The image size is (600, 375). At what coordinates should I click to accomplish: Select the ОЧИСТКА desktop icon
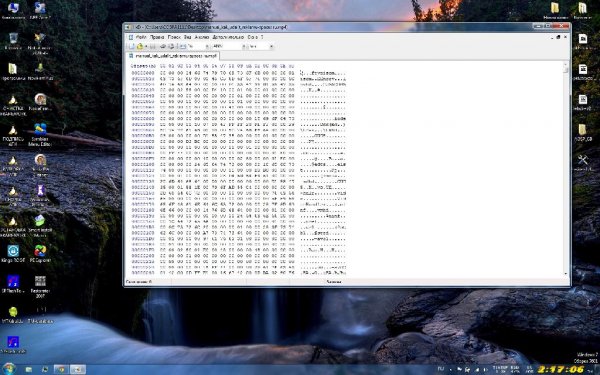pos(13,105)
